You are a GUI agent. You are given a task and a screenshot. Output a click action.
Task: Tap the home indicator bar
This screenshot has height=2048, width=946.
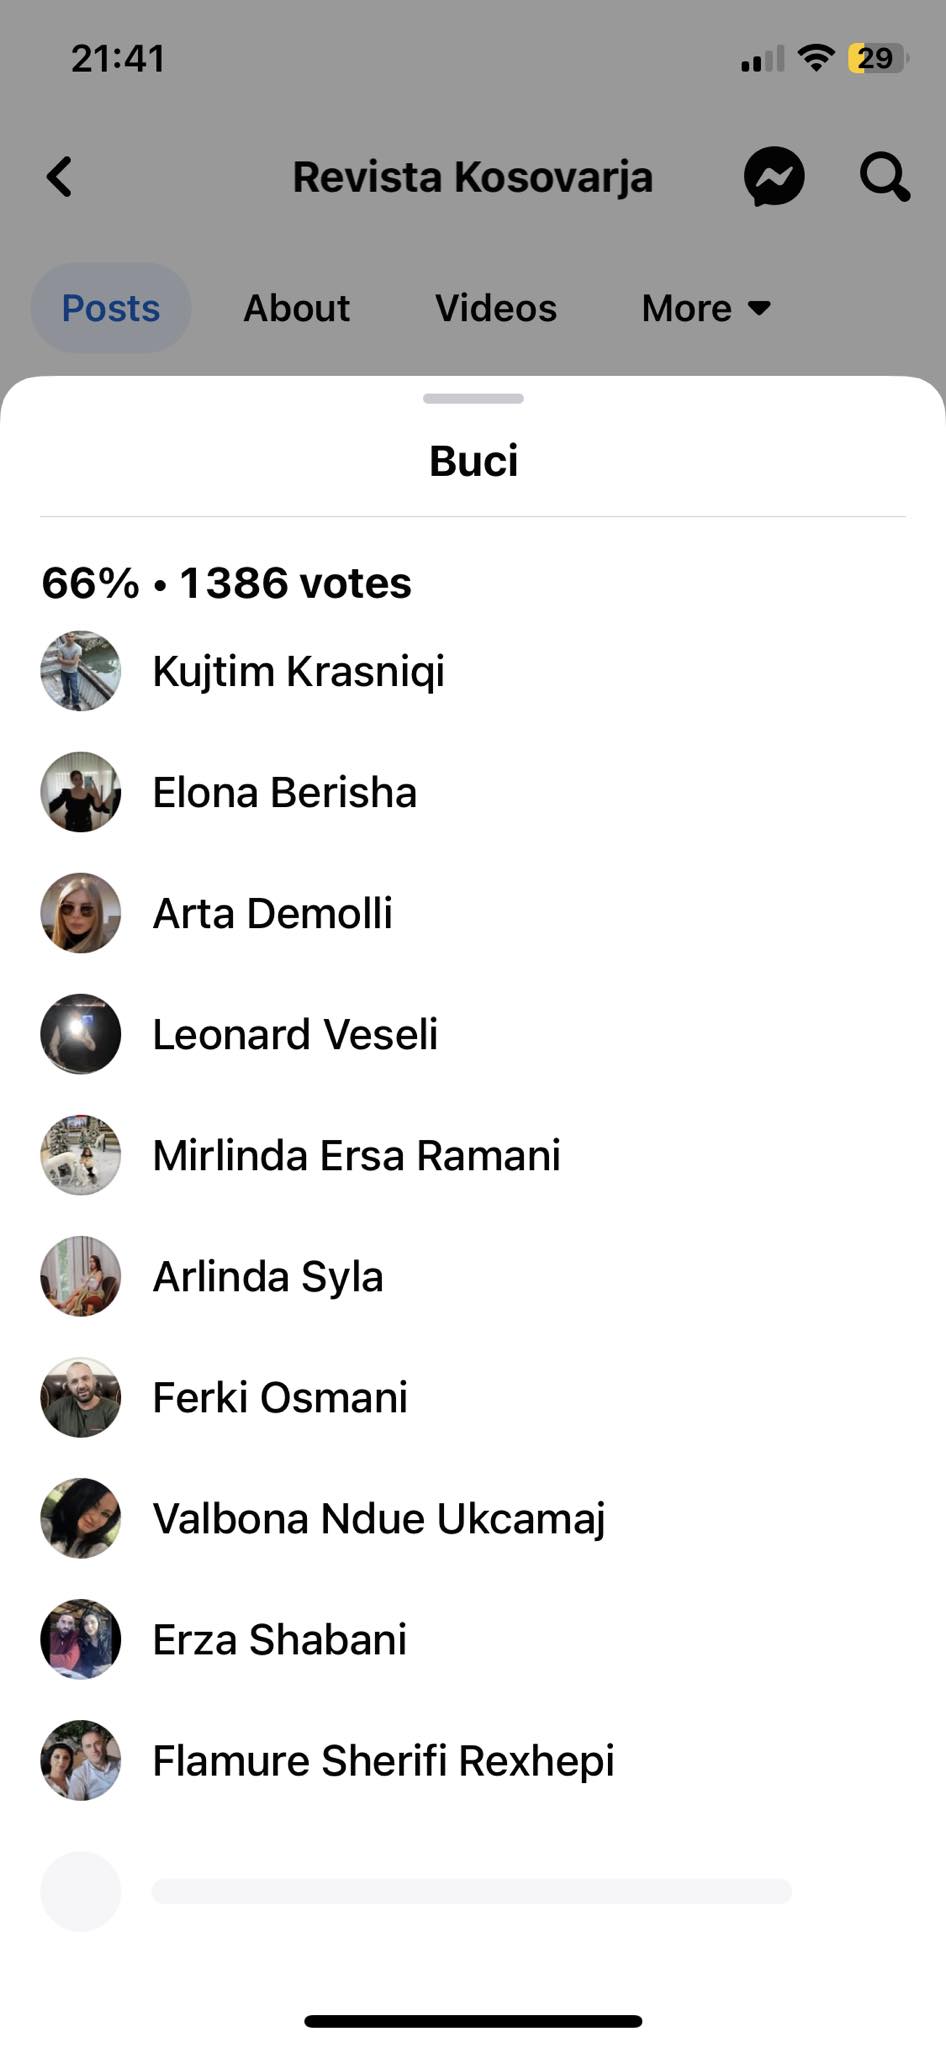(x=473, y=2021)
